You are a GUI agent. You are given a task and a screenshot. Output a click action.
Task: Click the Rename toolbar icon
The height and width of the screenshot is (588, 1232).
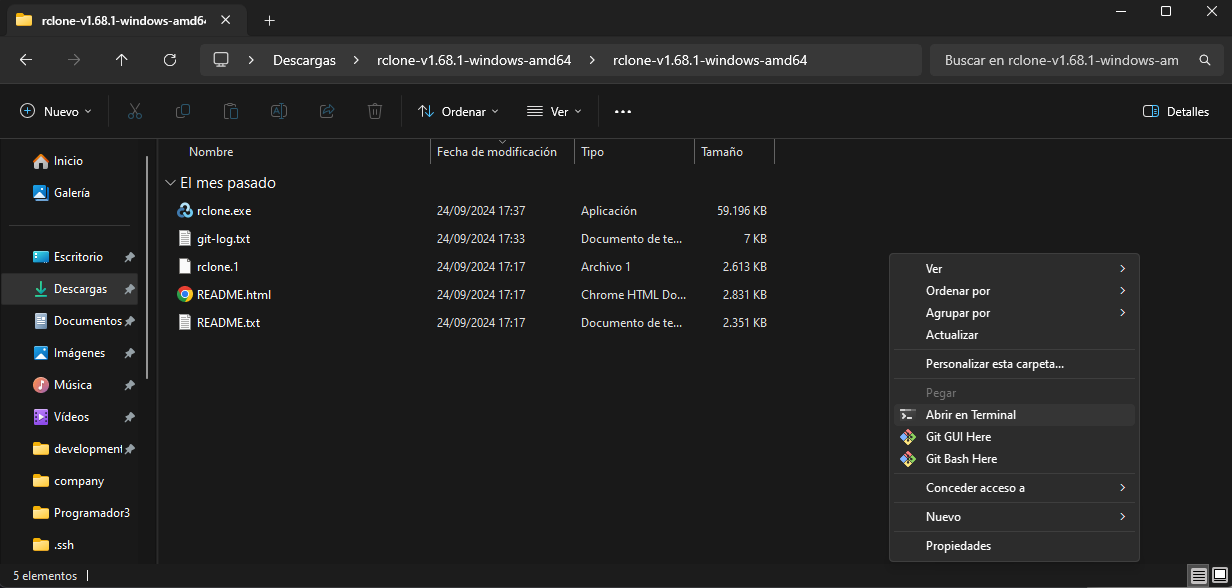pyautogui.click(x=279, y=111)
